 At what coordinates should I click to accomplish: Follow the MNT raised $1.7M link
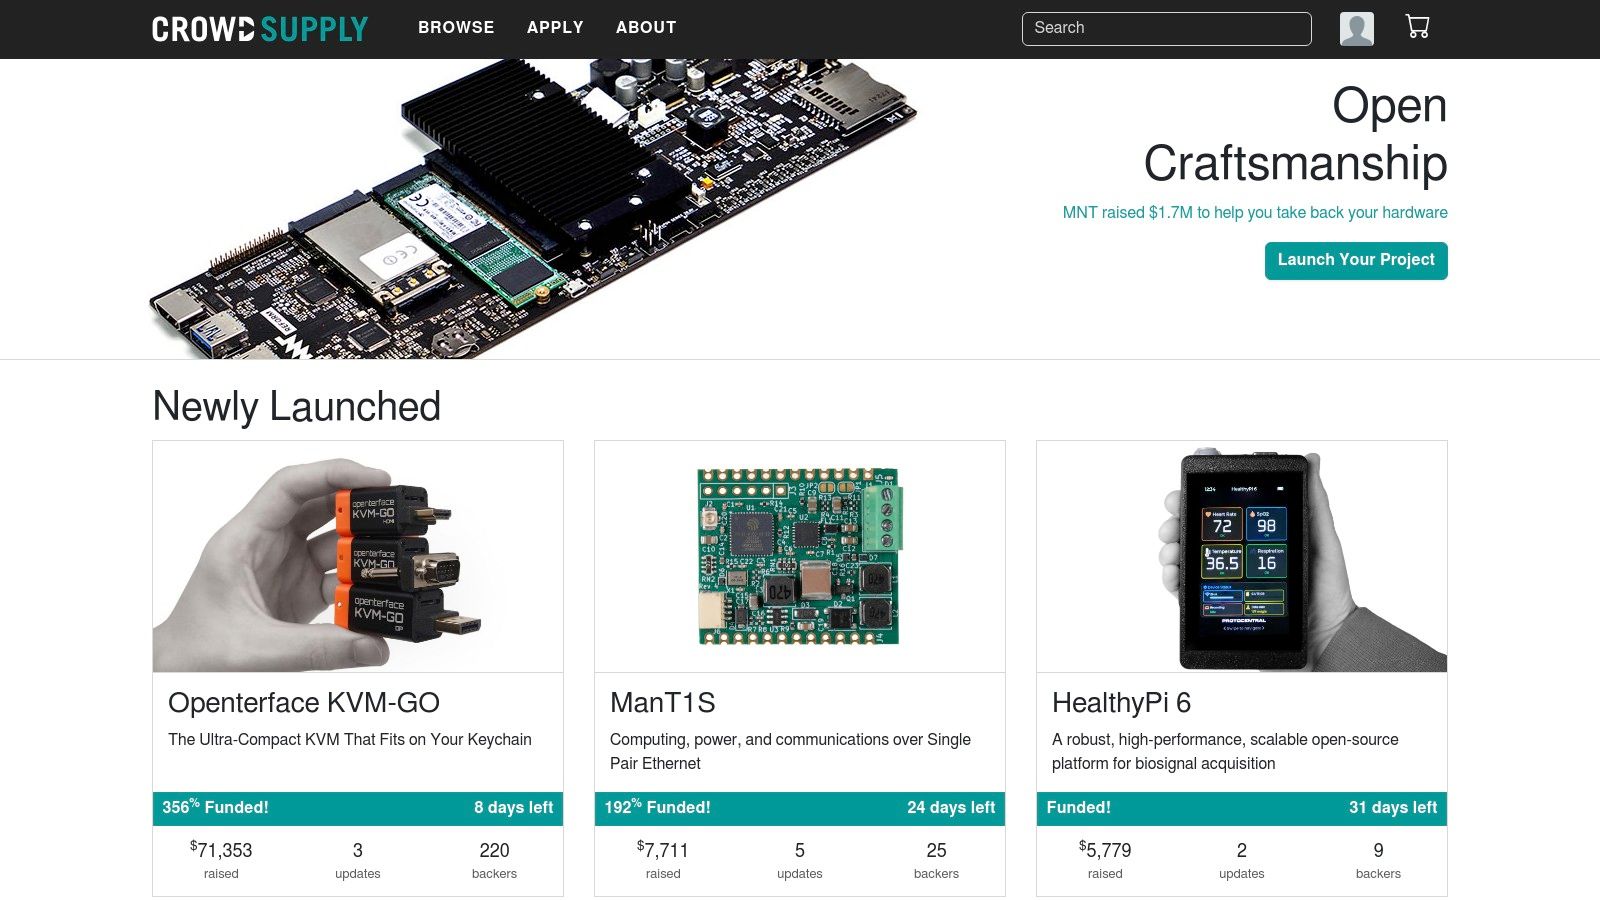(1254, 212)
